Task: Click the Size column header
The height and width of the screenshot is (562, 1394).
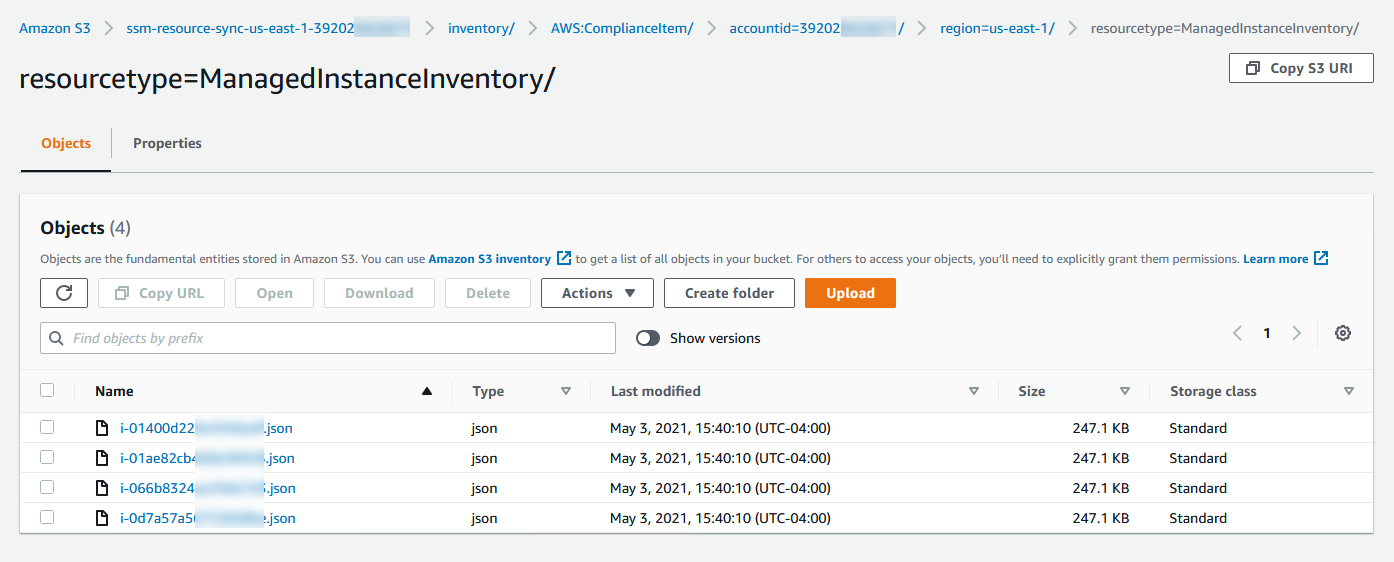Action: [1032, 391]
